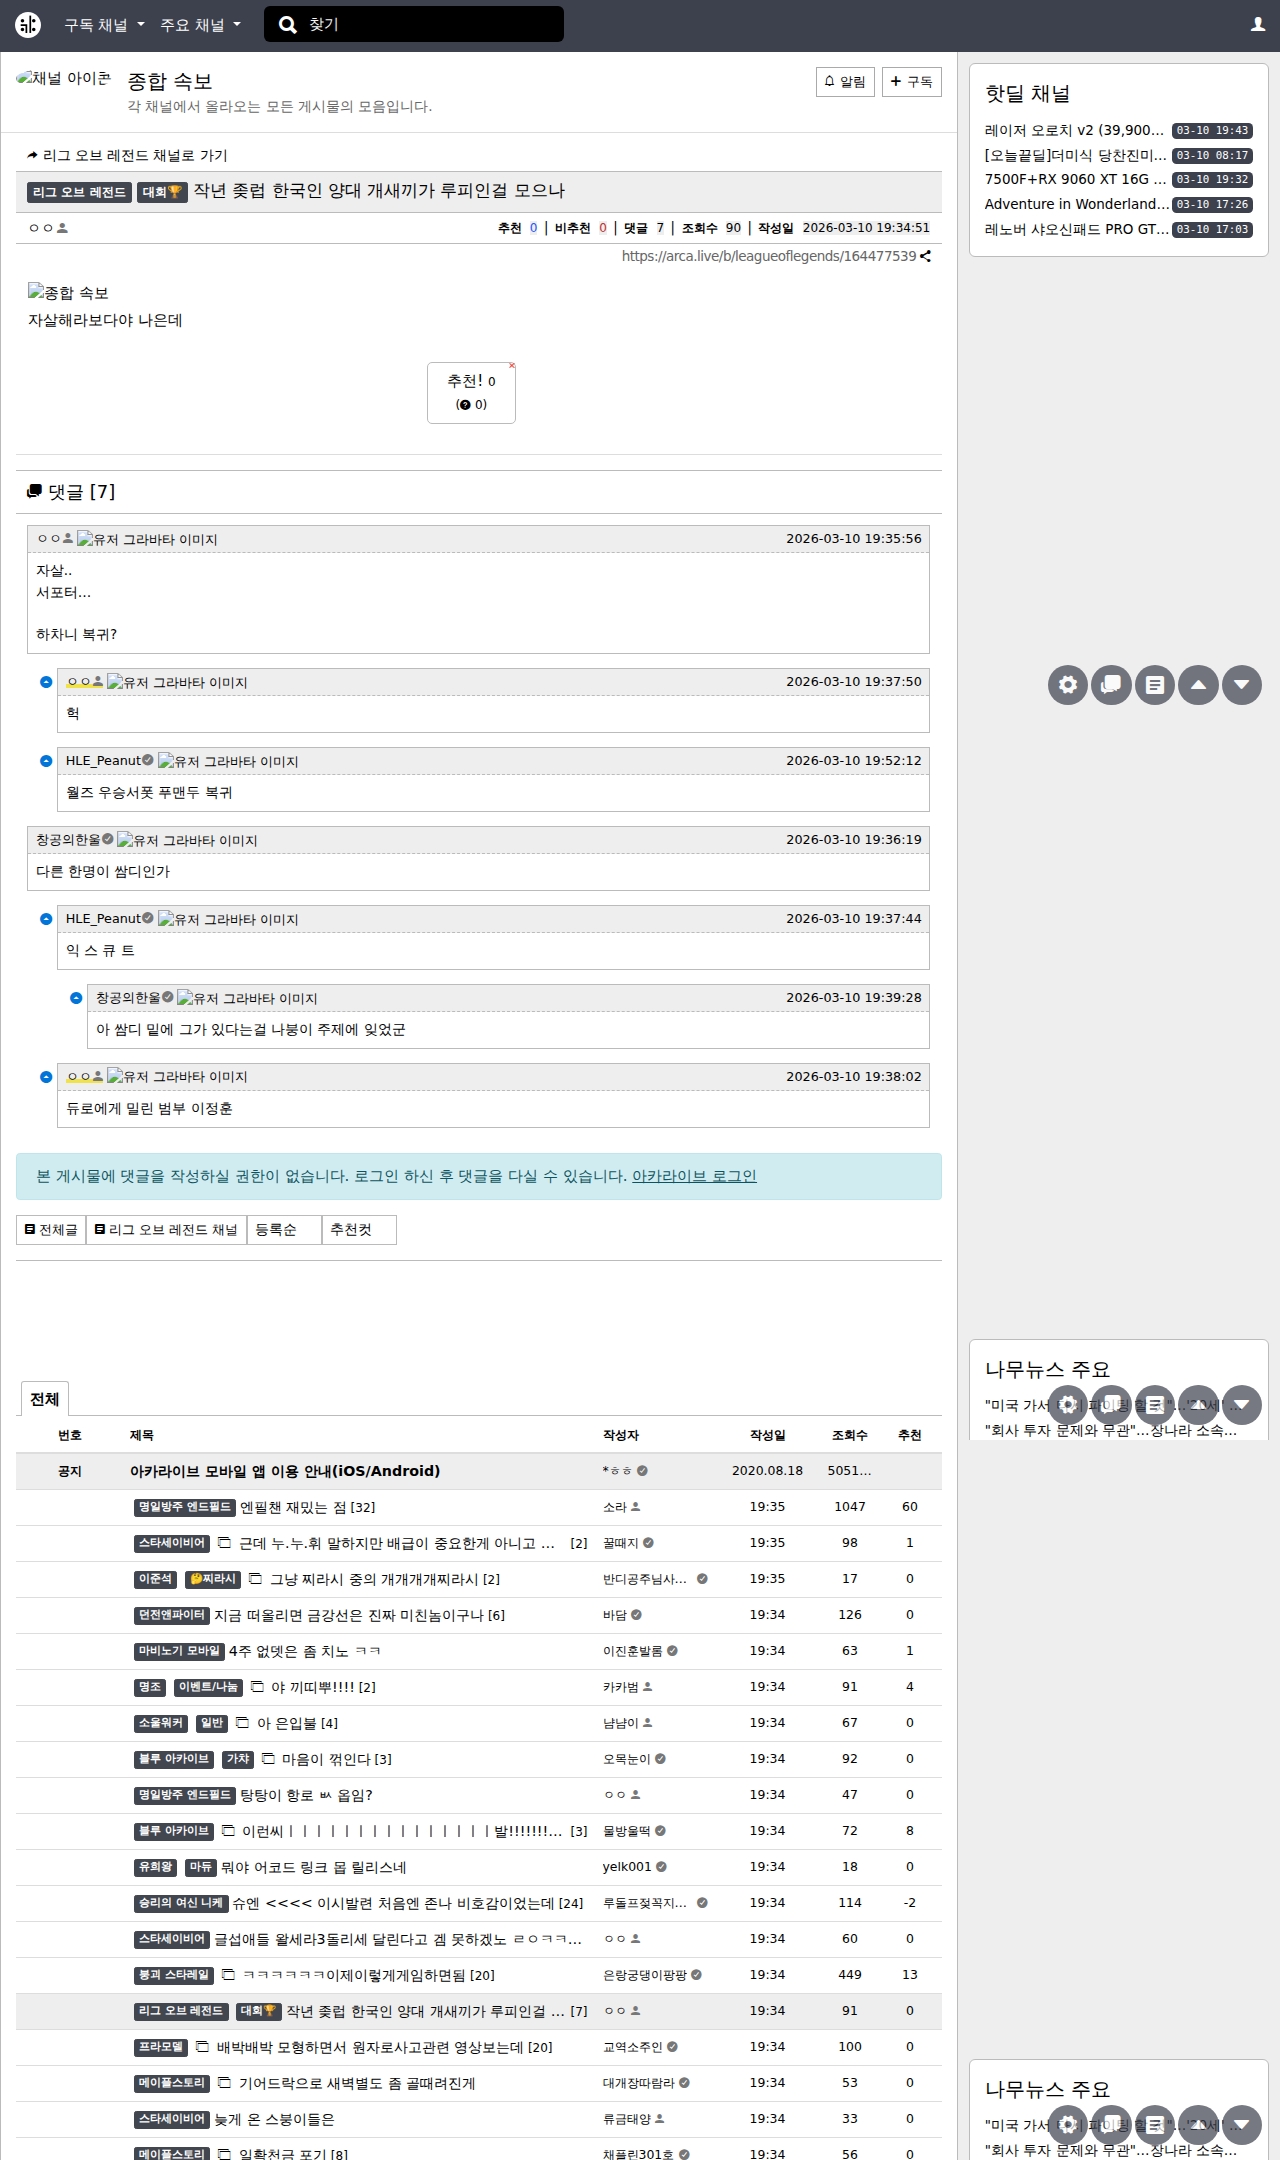Image resolution: width=1280 pixels, height=2160 pixels.
Task: Click the 이벤트/나눔 category badge
Action: [208, 1687]
